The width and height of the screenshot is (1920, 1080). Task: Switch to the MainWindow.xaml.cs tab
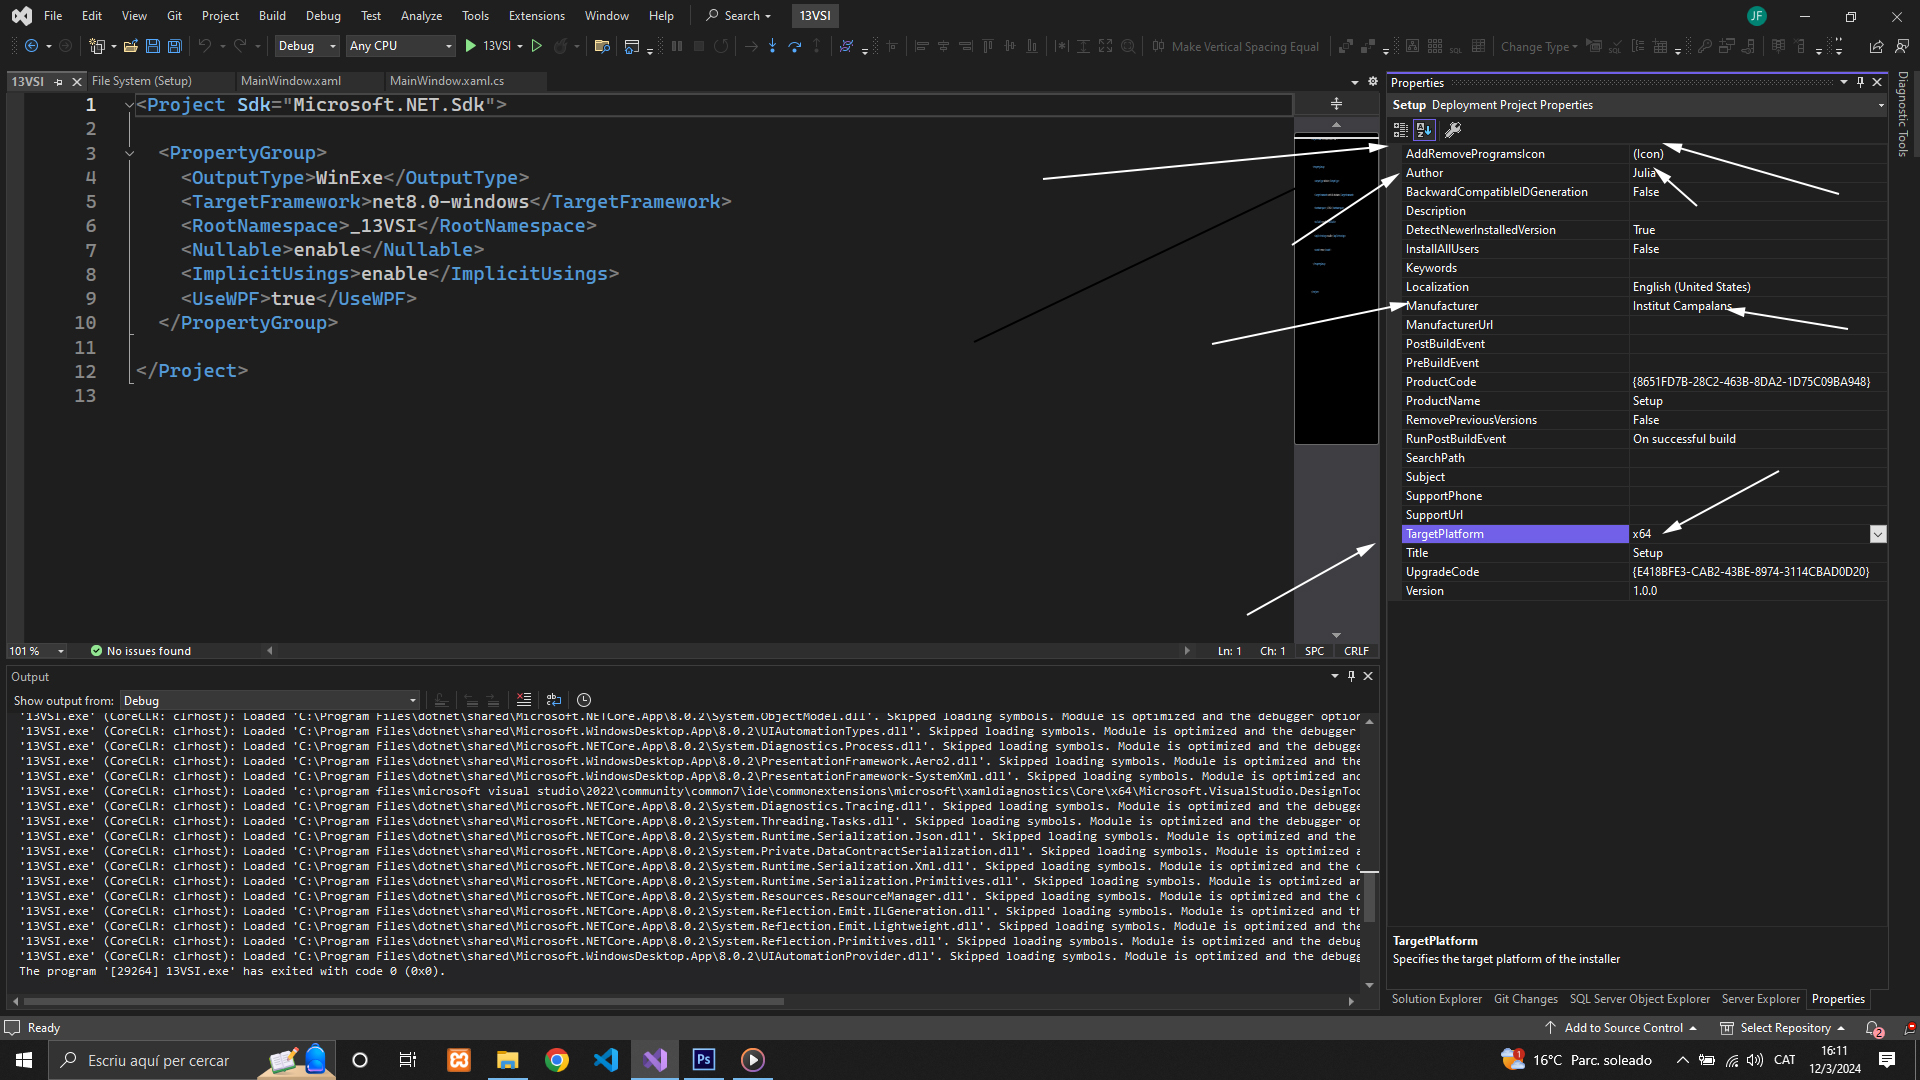pyautogui.click(x=446, y=81)
